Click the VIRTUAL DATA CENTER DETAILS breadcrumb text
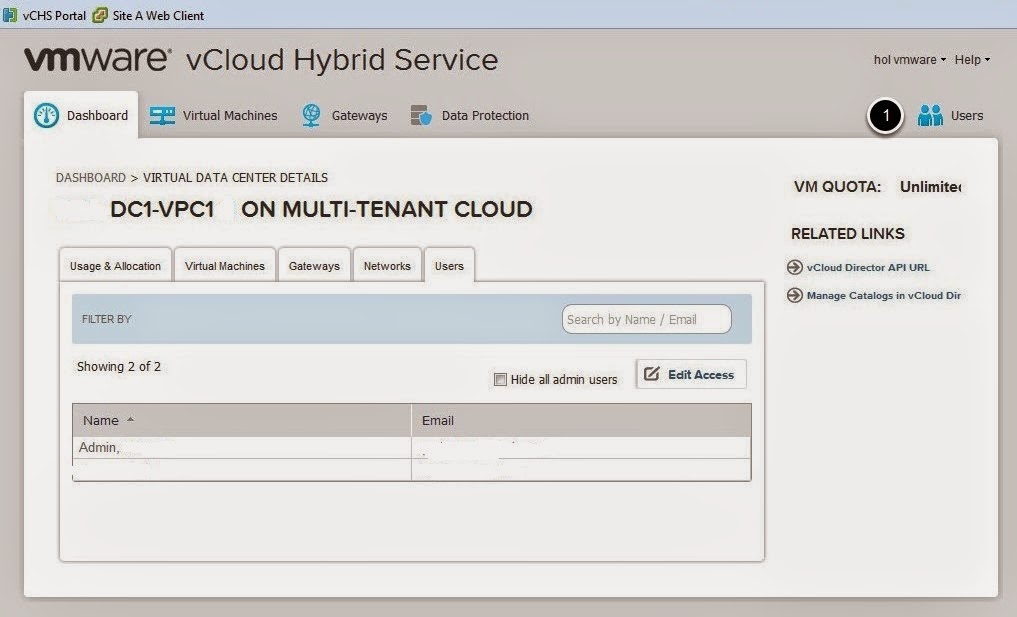 235,178
